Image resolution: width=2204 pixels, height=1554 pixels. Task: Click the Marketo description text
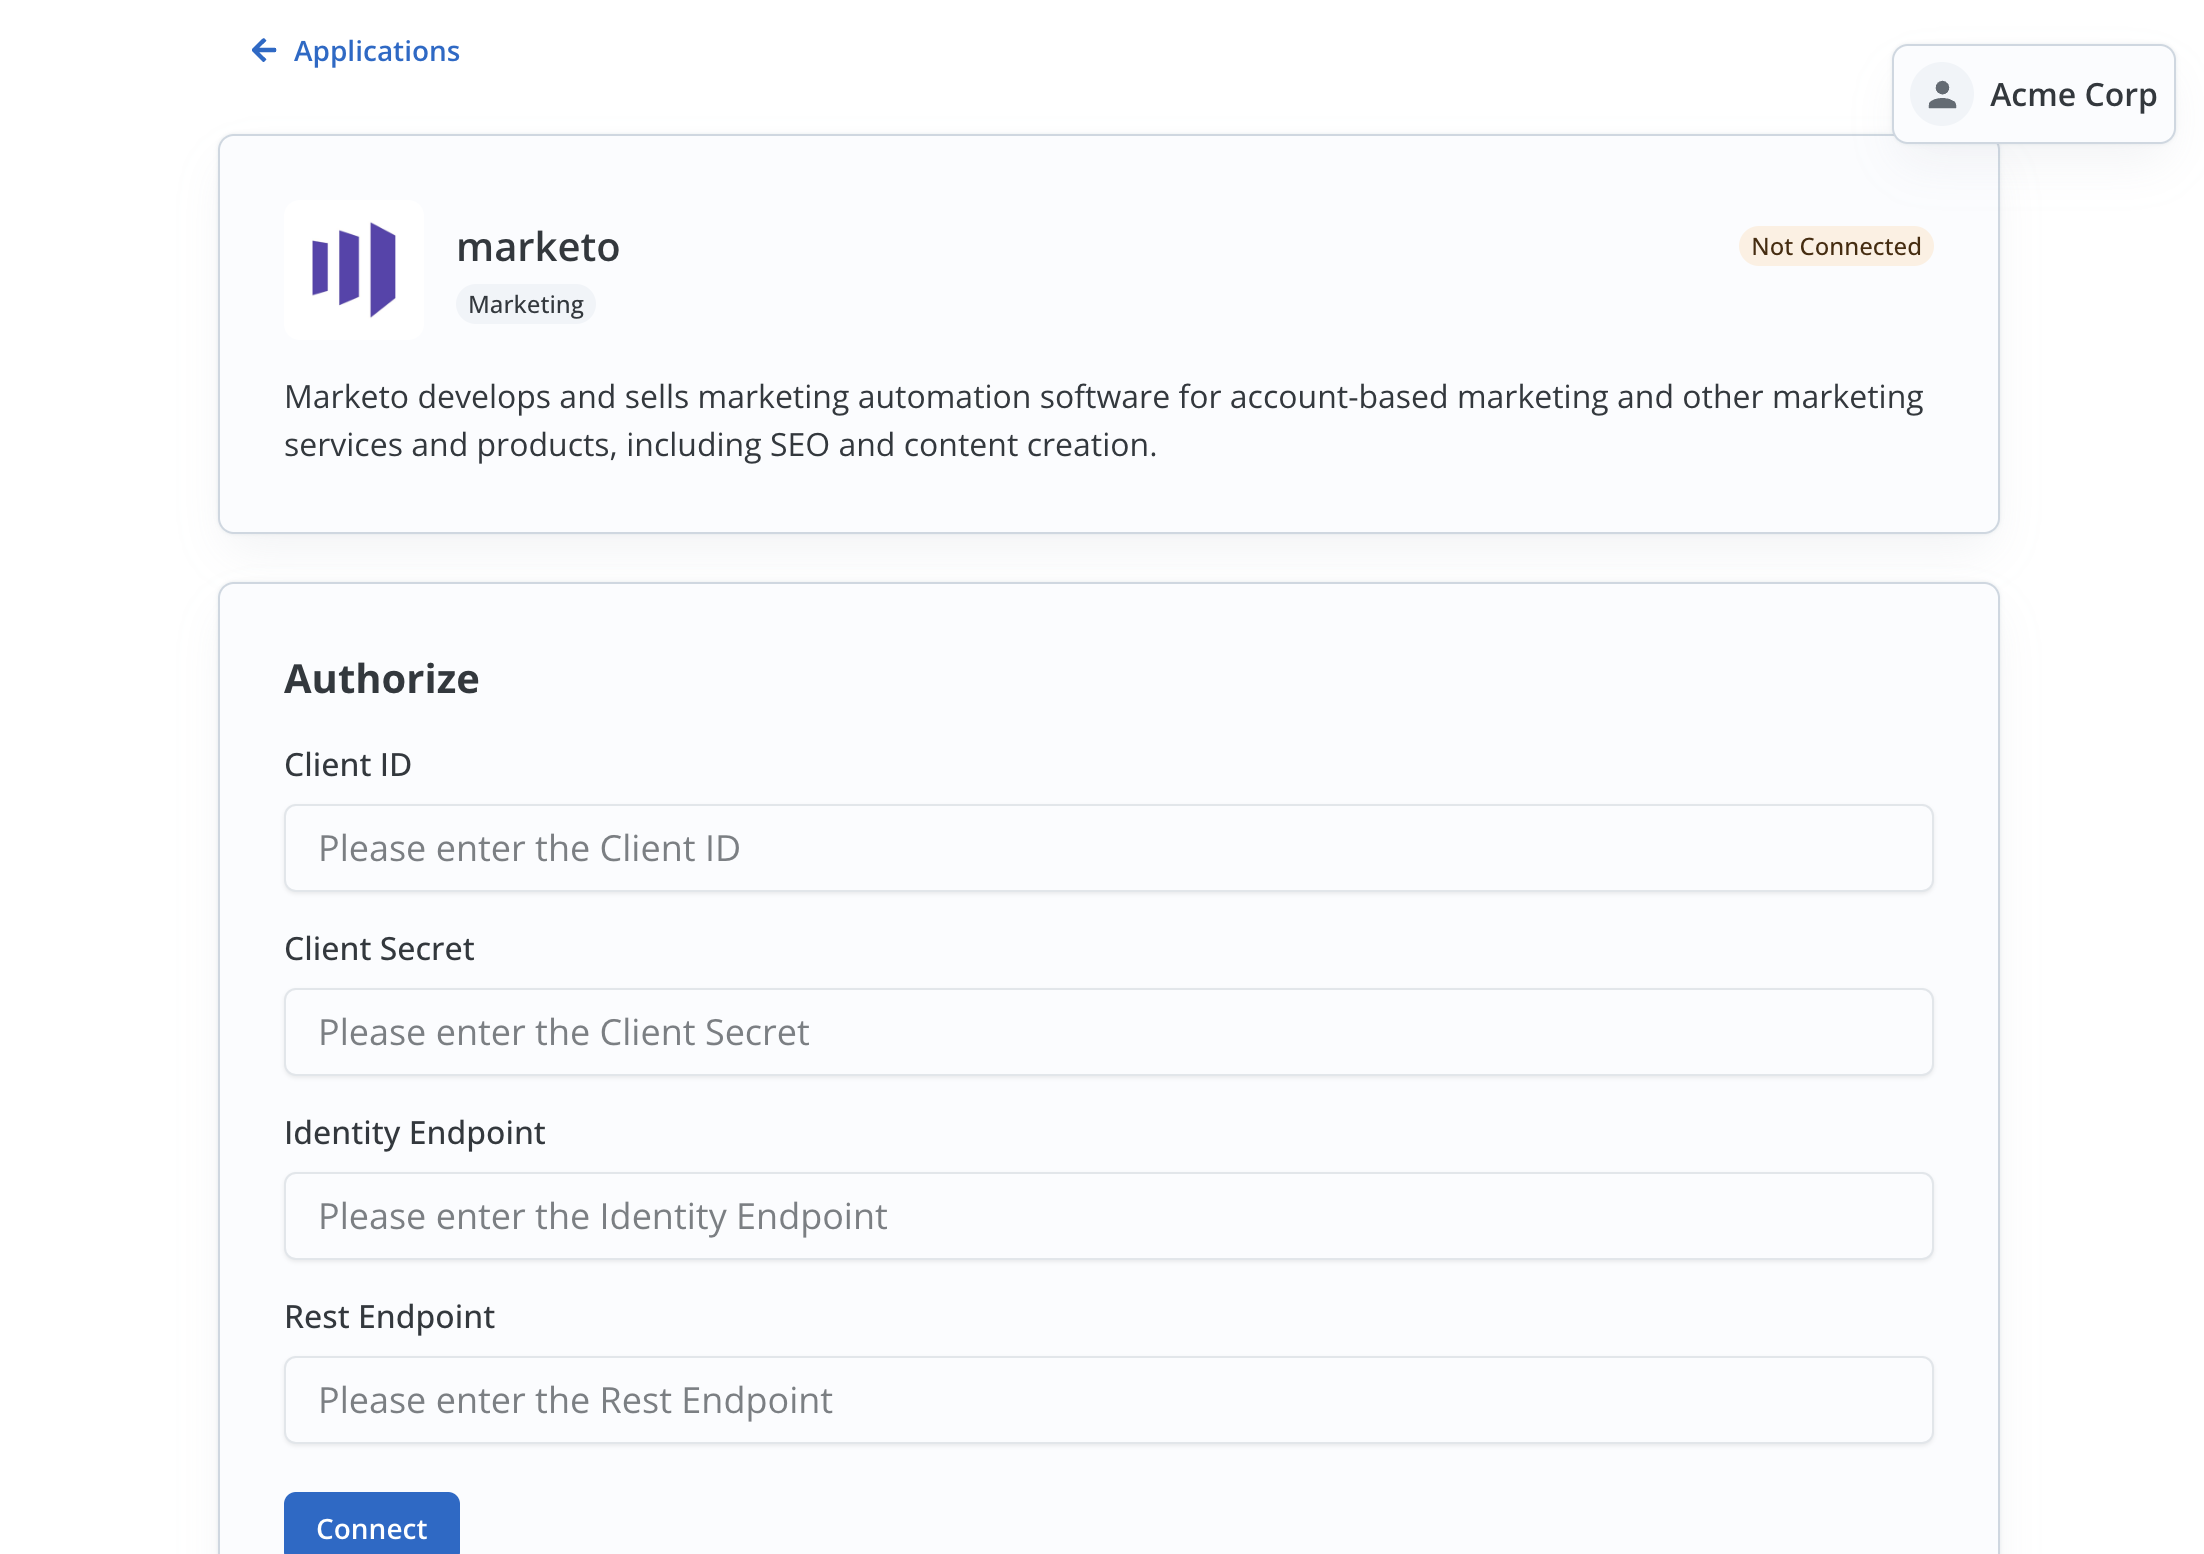tap(1100, 420)
